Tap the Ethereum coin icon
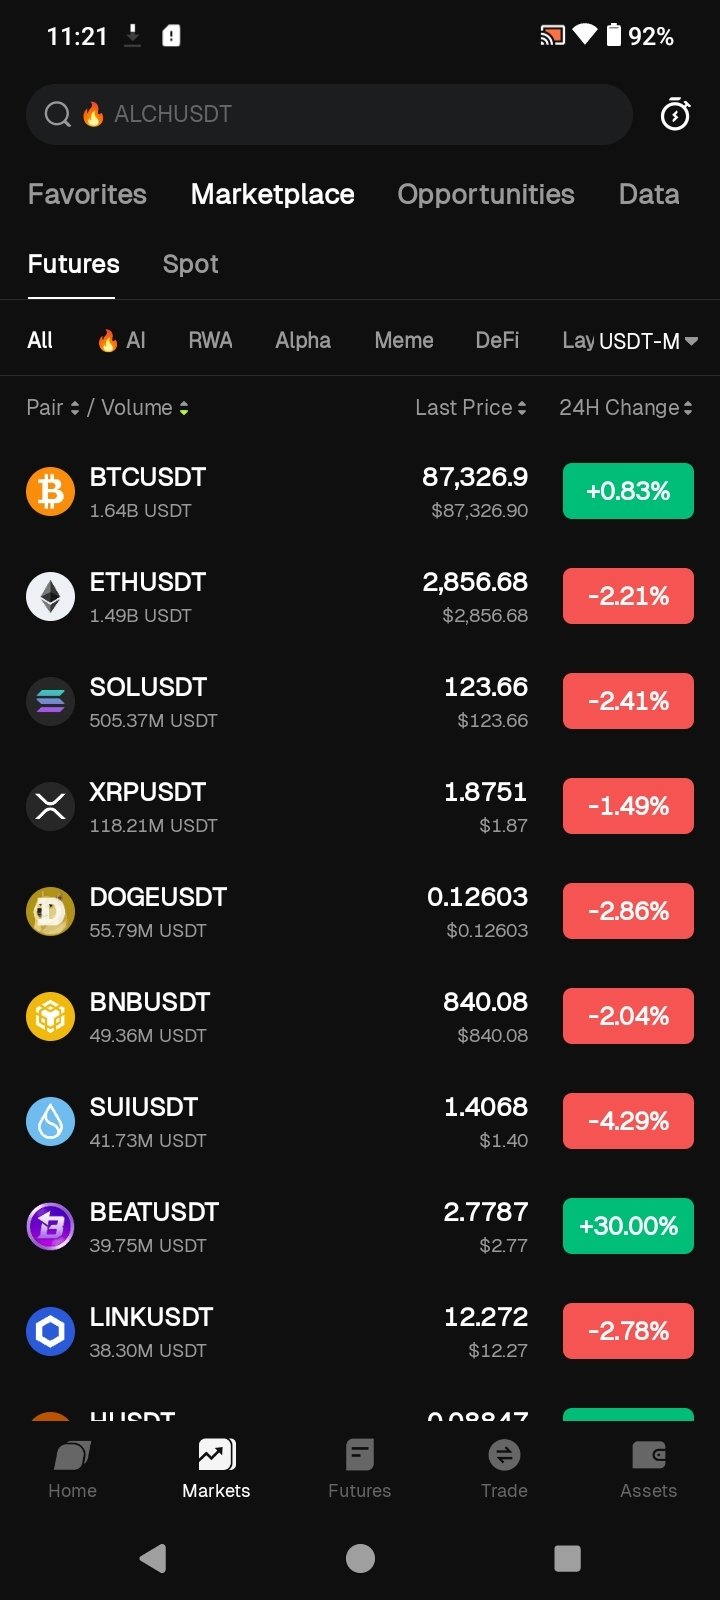The width and height of the screenshot is (720, 1600). pos(50,597)
